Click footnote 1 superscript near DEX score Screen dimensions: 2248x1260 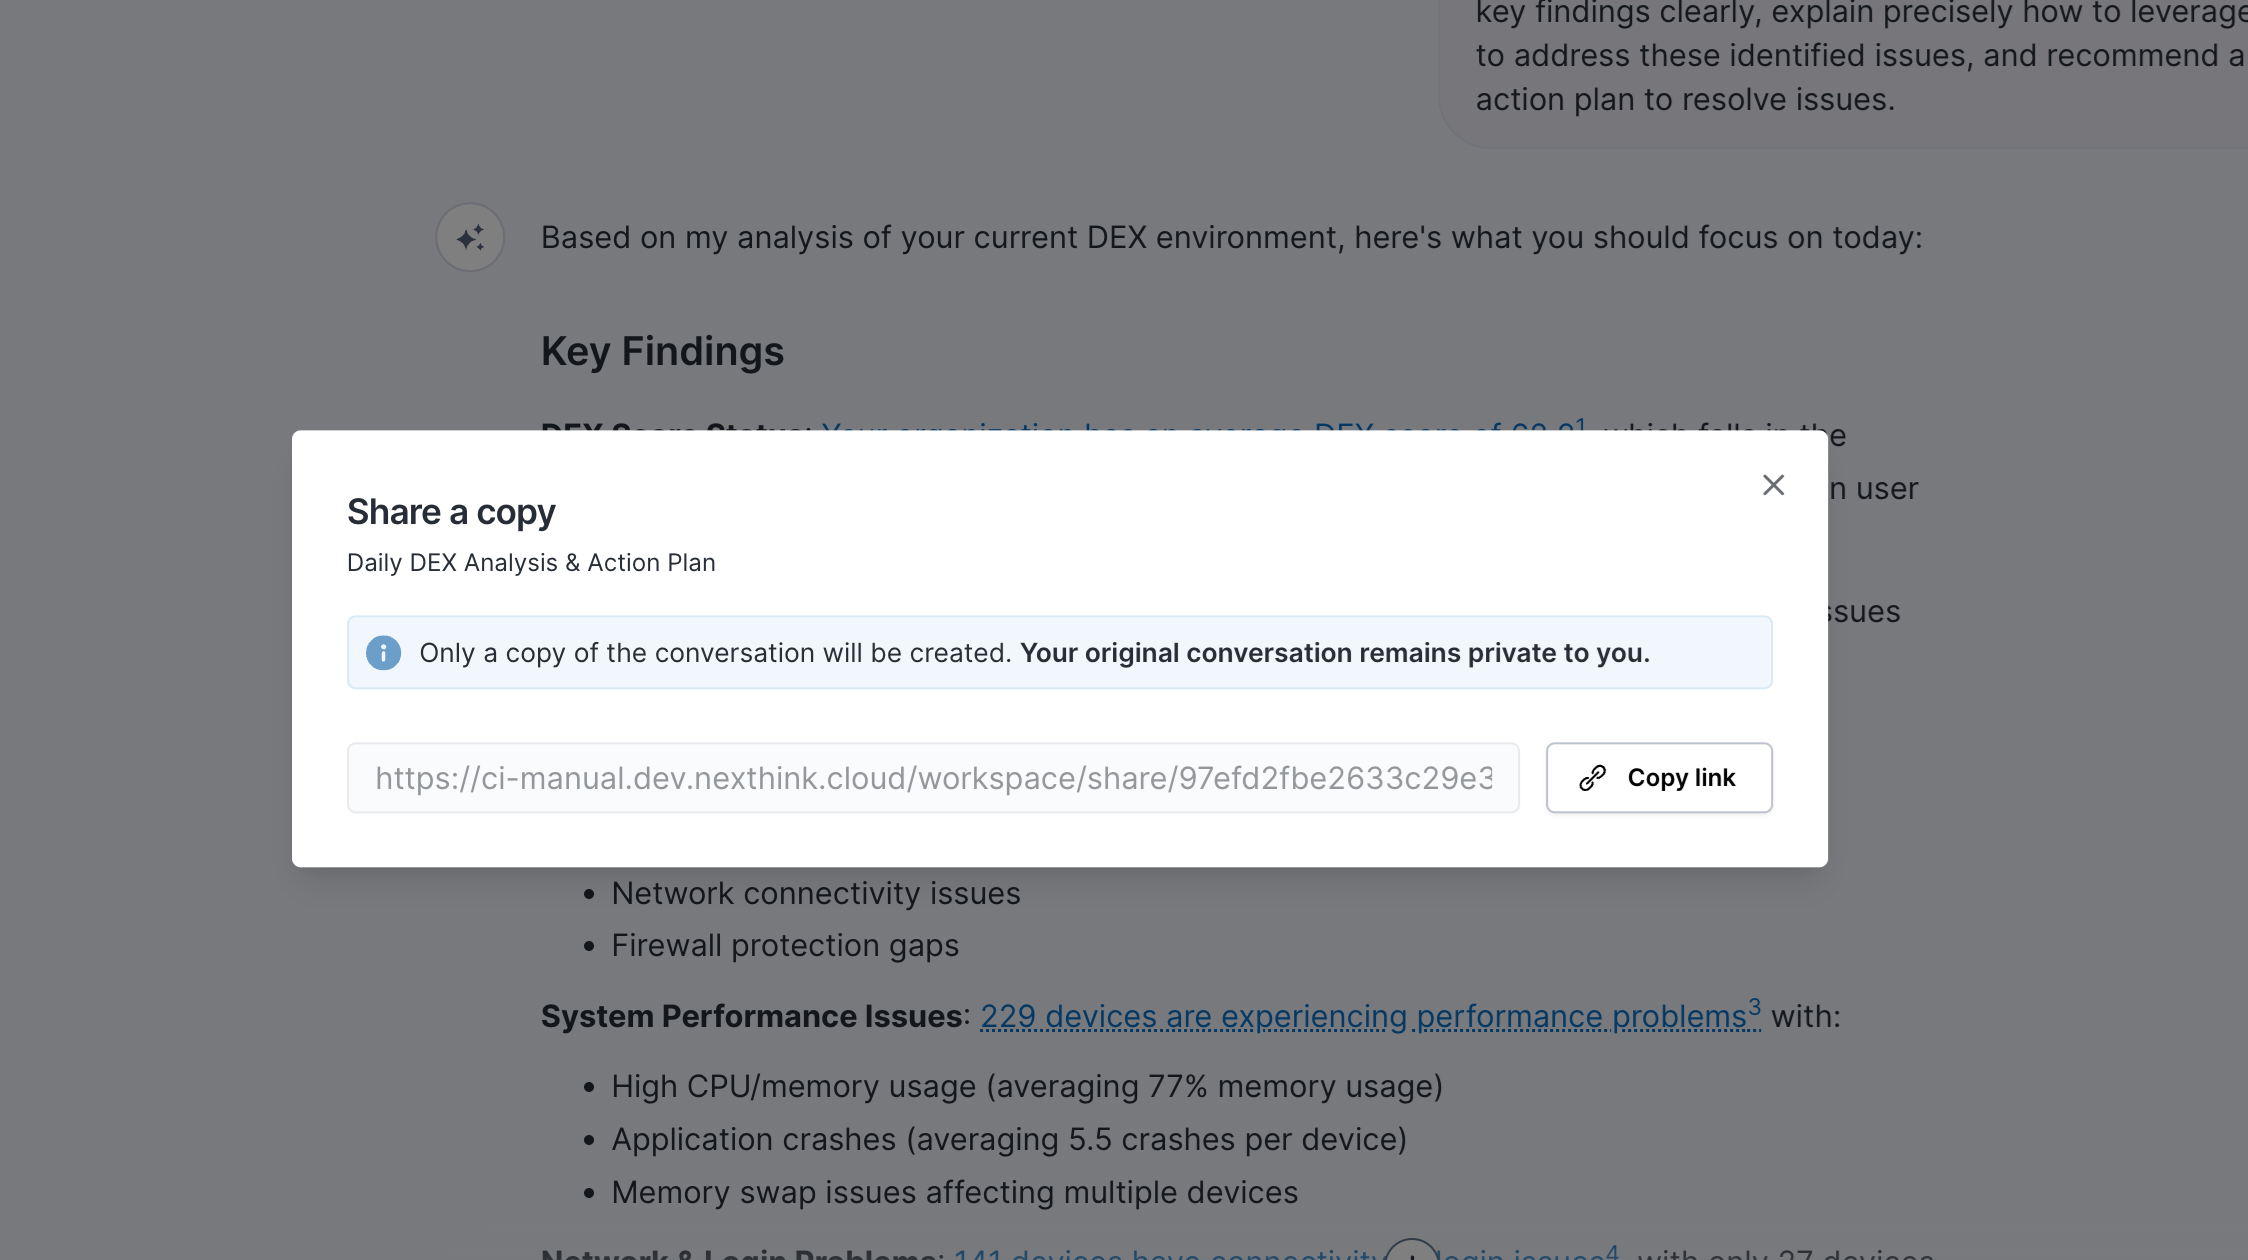coord(1580,425)
